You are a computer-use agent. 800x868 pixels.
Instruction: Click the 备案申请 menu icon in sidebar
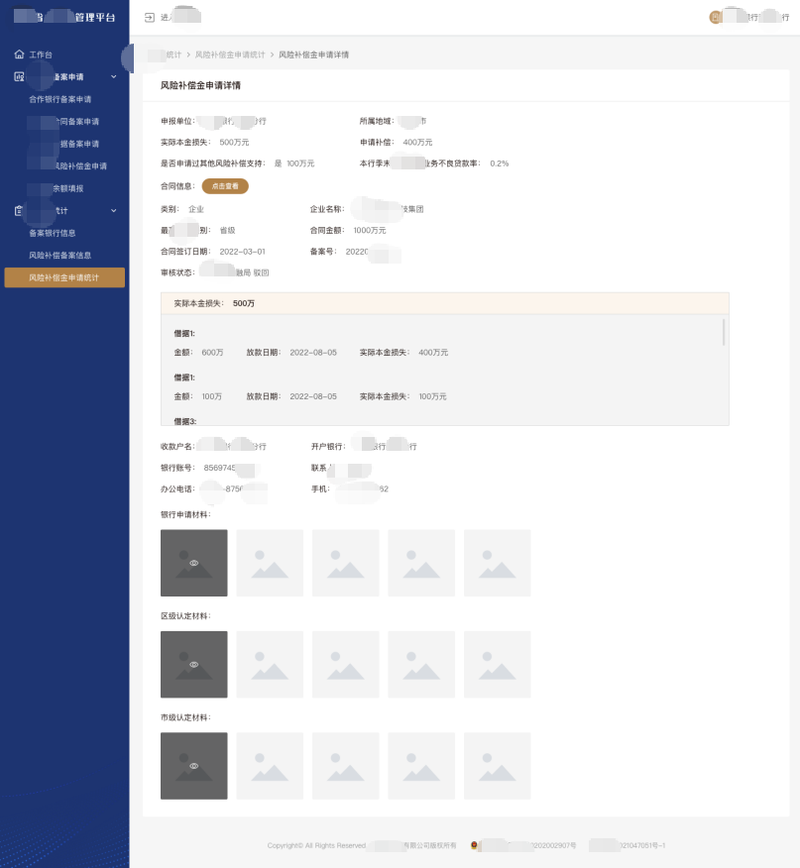(19, 77)
